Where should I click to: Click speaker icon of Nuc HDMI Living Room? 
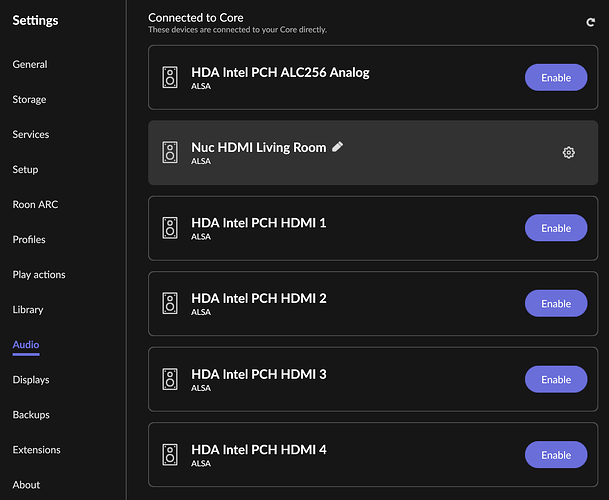pos(170,153)
